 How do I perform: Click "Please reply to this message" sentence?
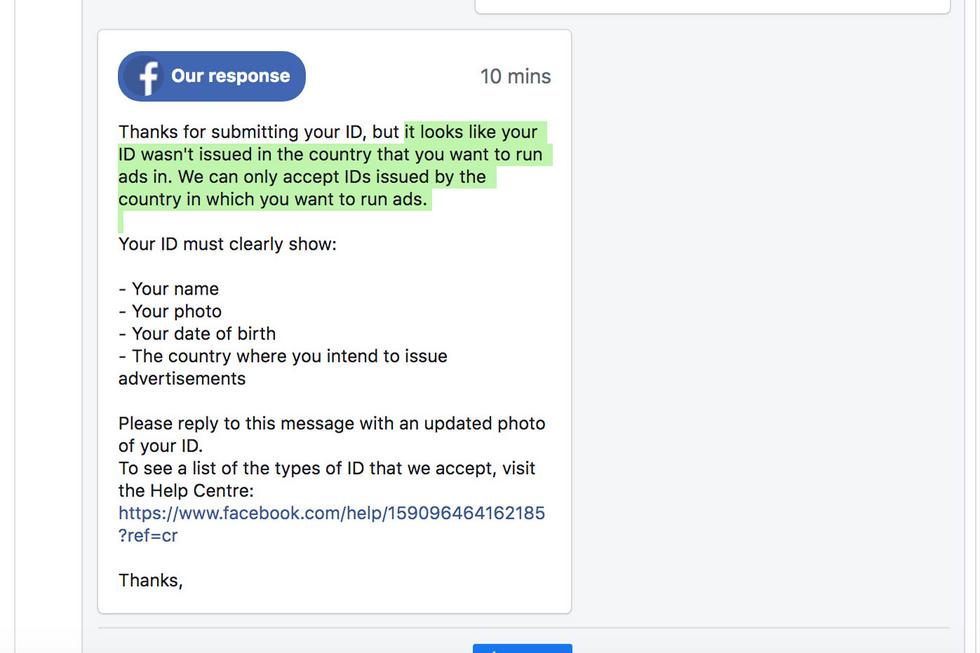click(331, 423)
